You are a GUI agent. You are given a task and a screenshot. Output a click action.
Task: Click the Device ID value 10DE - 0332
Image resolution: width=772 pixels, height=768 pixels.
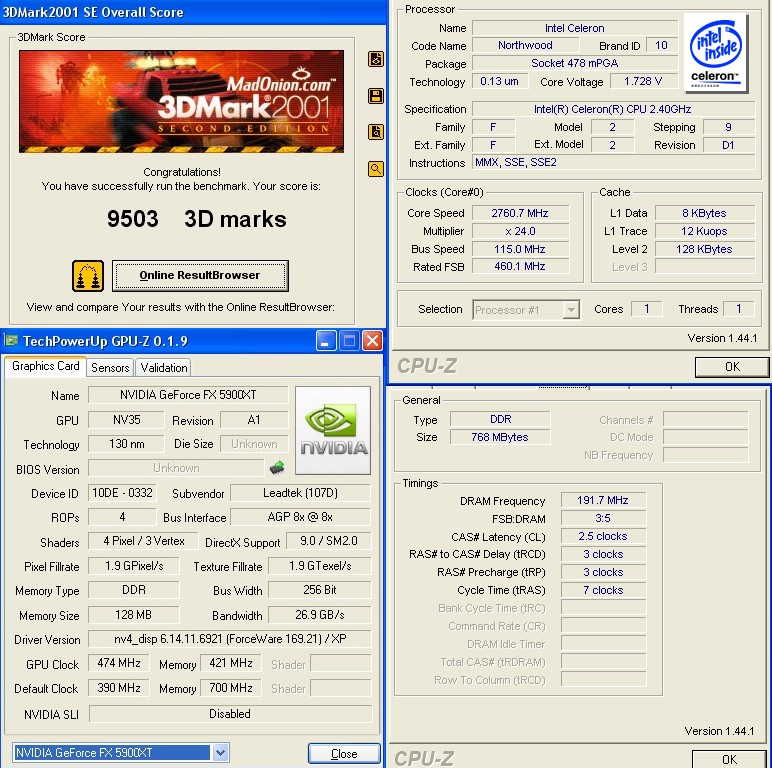tap(122, 493)
